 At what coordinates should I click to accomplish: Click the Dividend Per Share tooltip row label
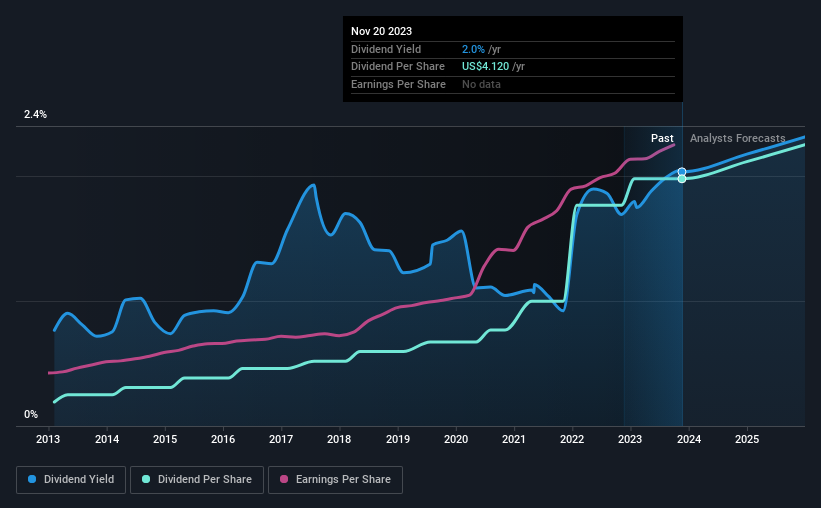point(398,67)
